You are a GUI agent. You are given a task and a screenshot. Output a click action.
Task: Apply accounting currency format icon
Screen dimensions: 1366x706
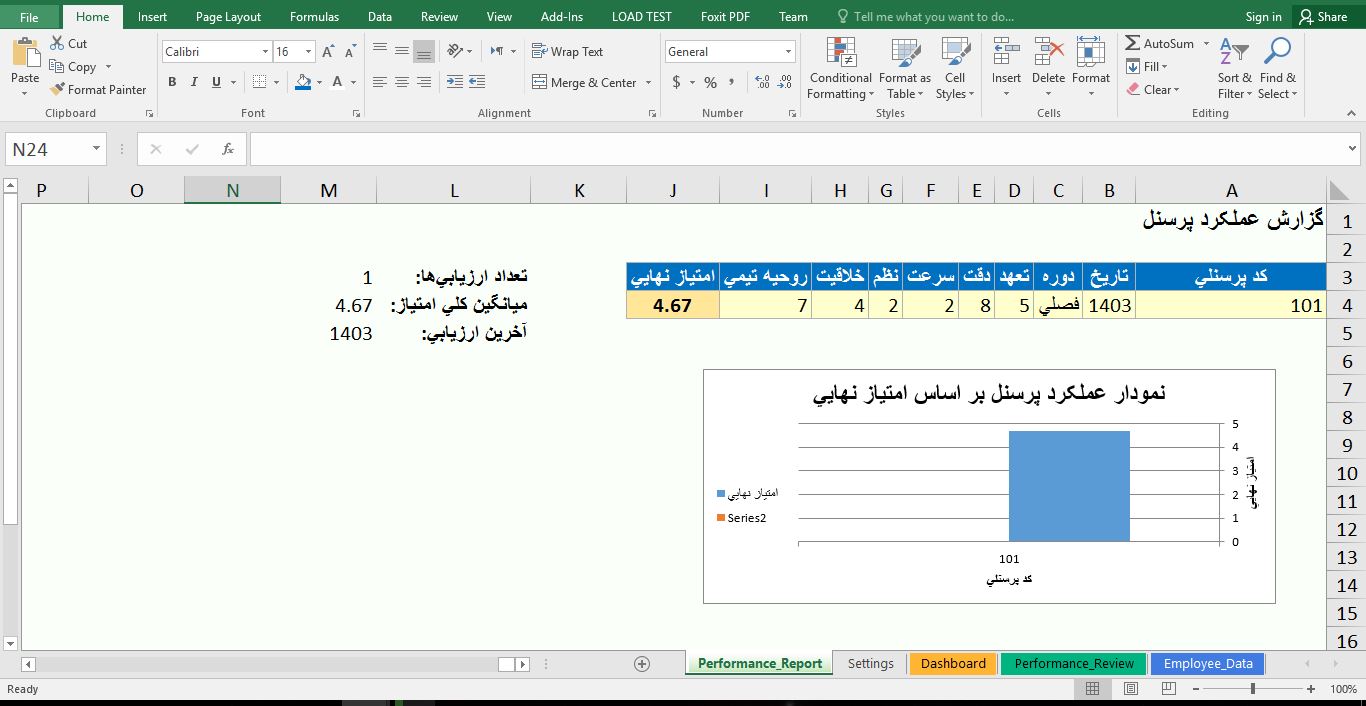pyautogui.click(x=677, y=82)
